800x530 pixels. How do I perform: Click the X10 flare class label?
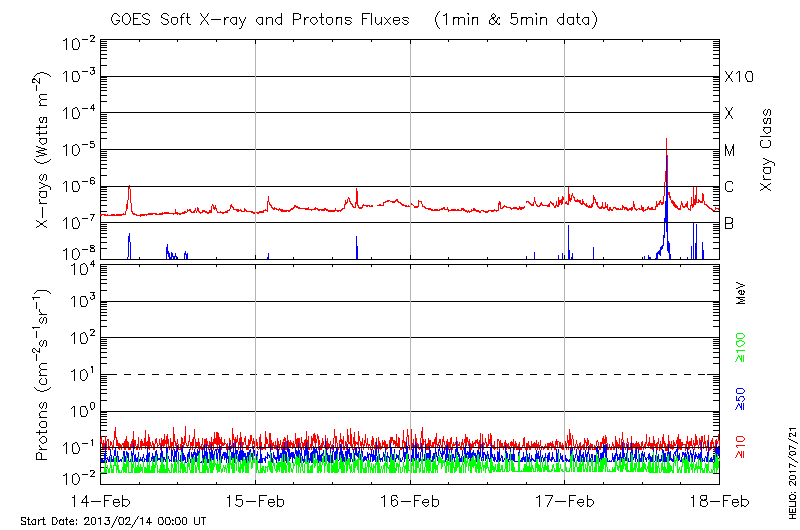pyautogui.click(x=738, y=77)
